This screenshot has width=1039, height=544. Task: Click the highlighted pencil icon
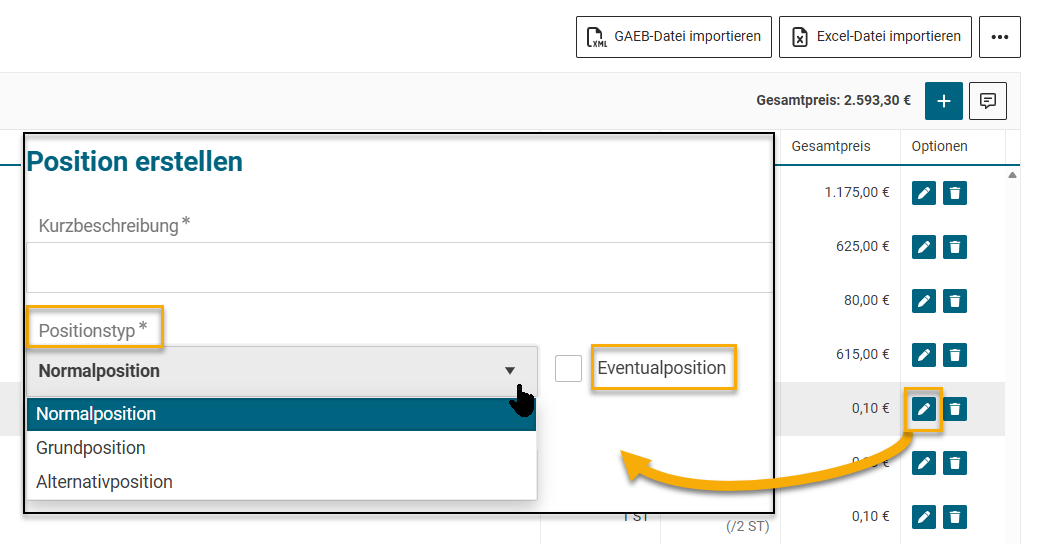click(924, 408)
